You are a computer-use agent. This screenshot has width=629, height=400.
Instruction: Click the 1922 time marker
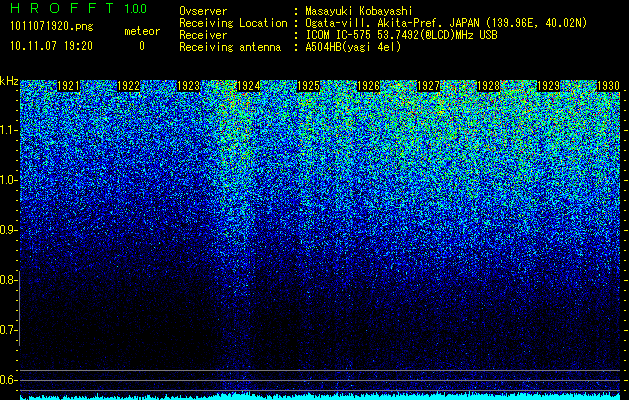click(x=128, y=86)
